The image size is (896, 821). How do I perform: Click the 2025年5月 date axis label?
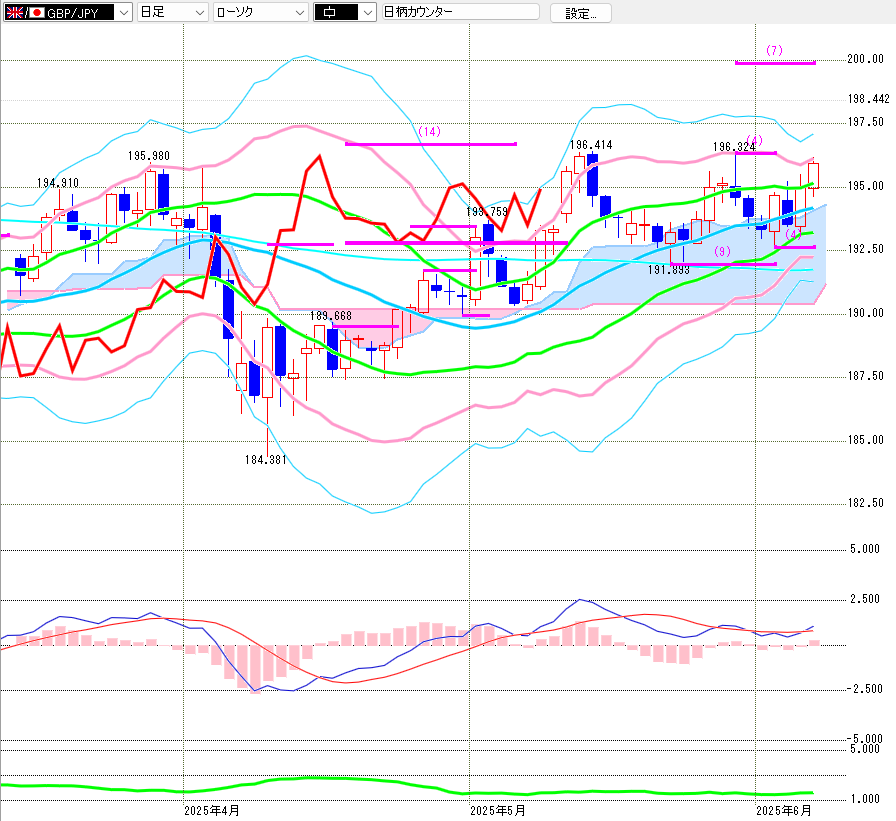(x=498, y=810)
